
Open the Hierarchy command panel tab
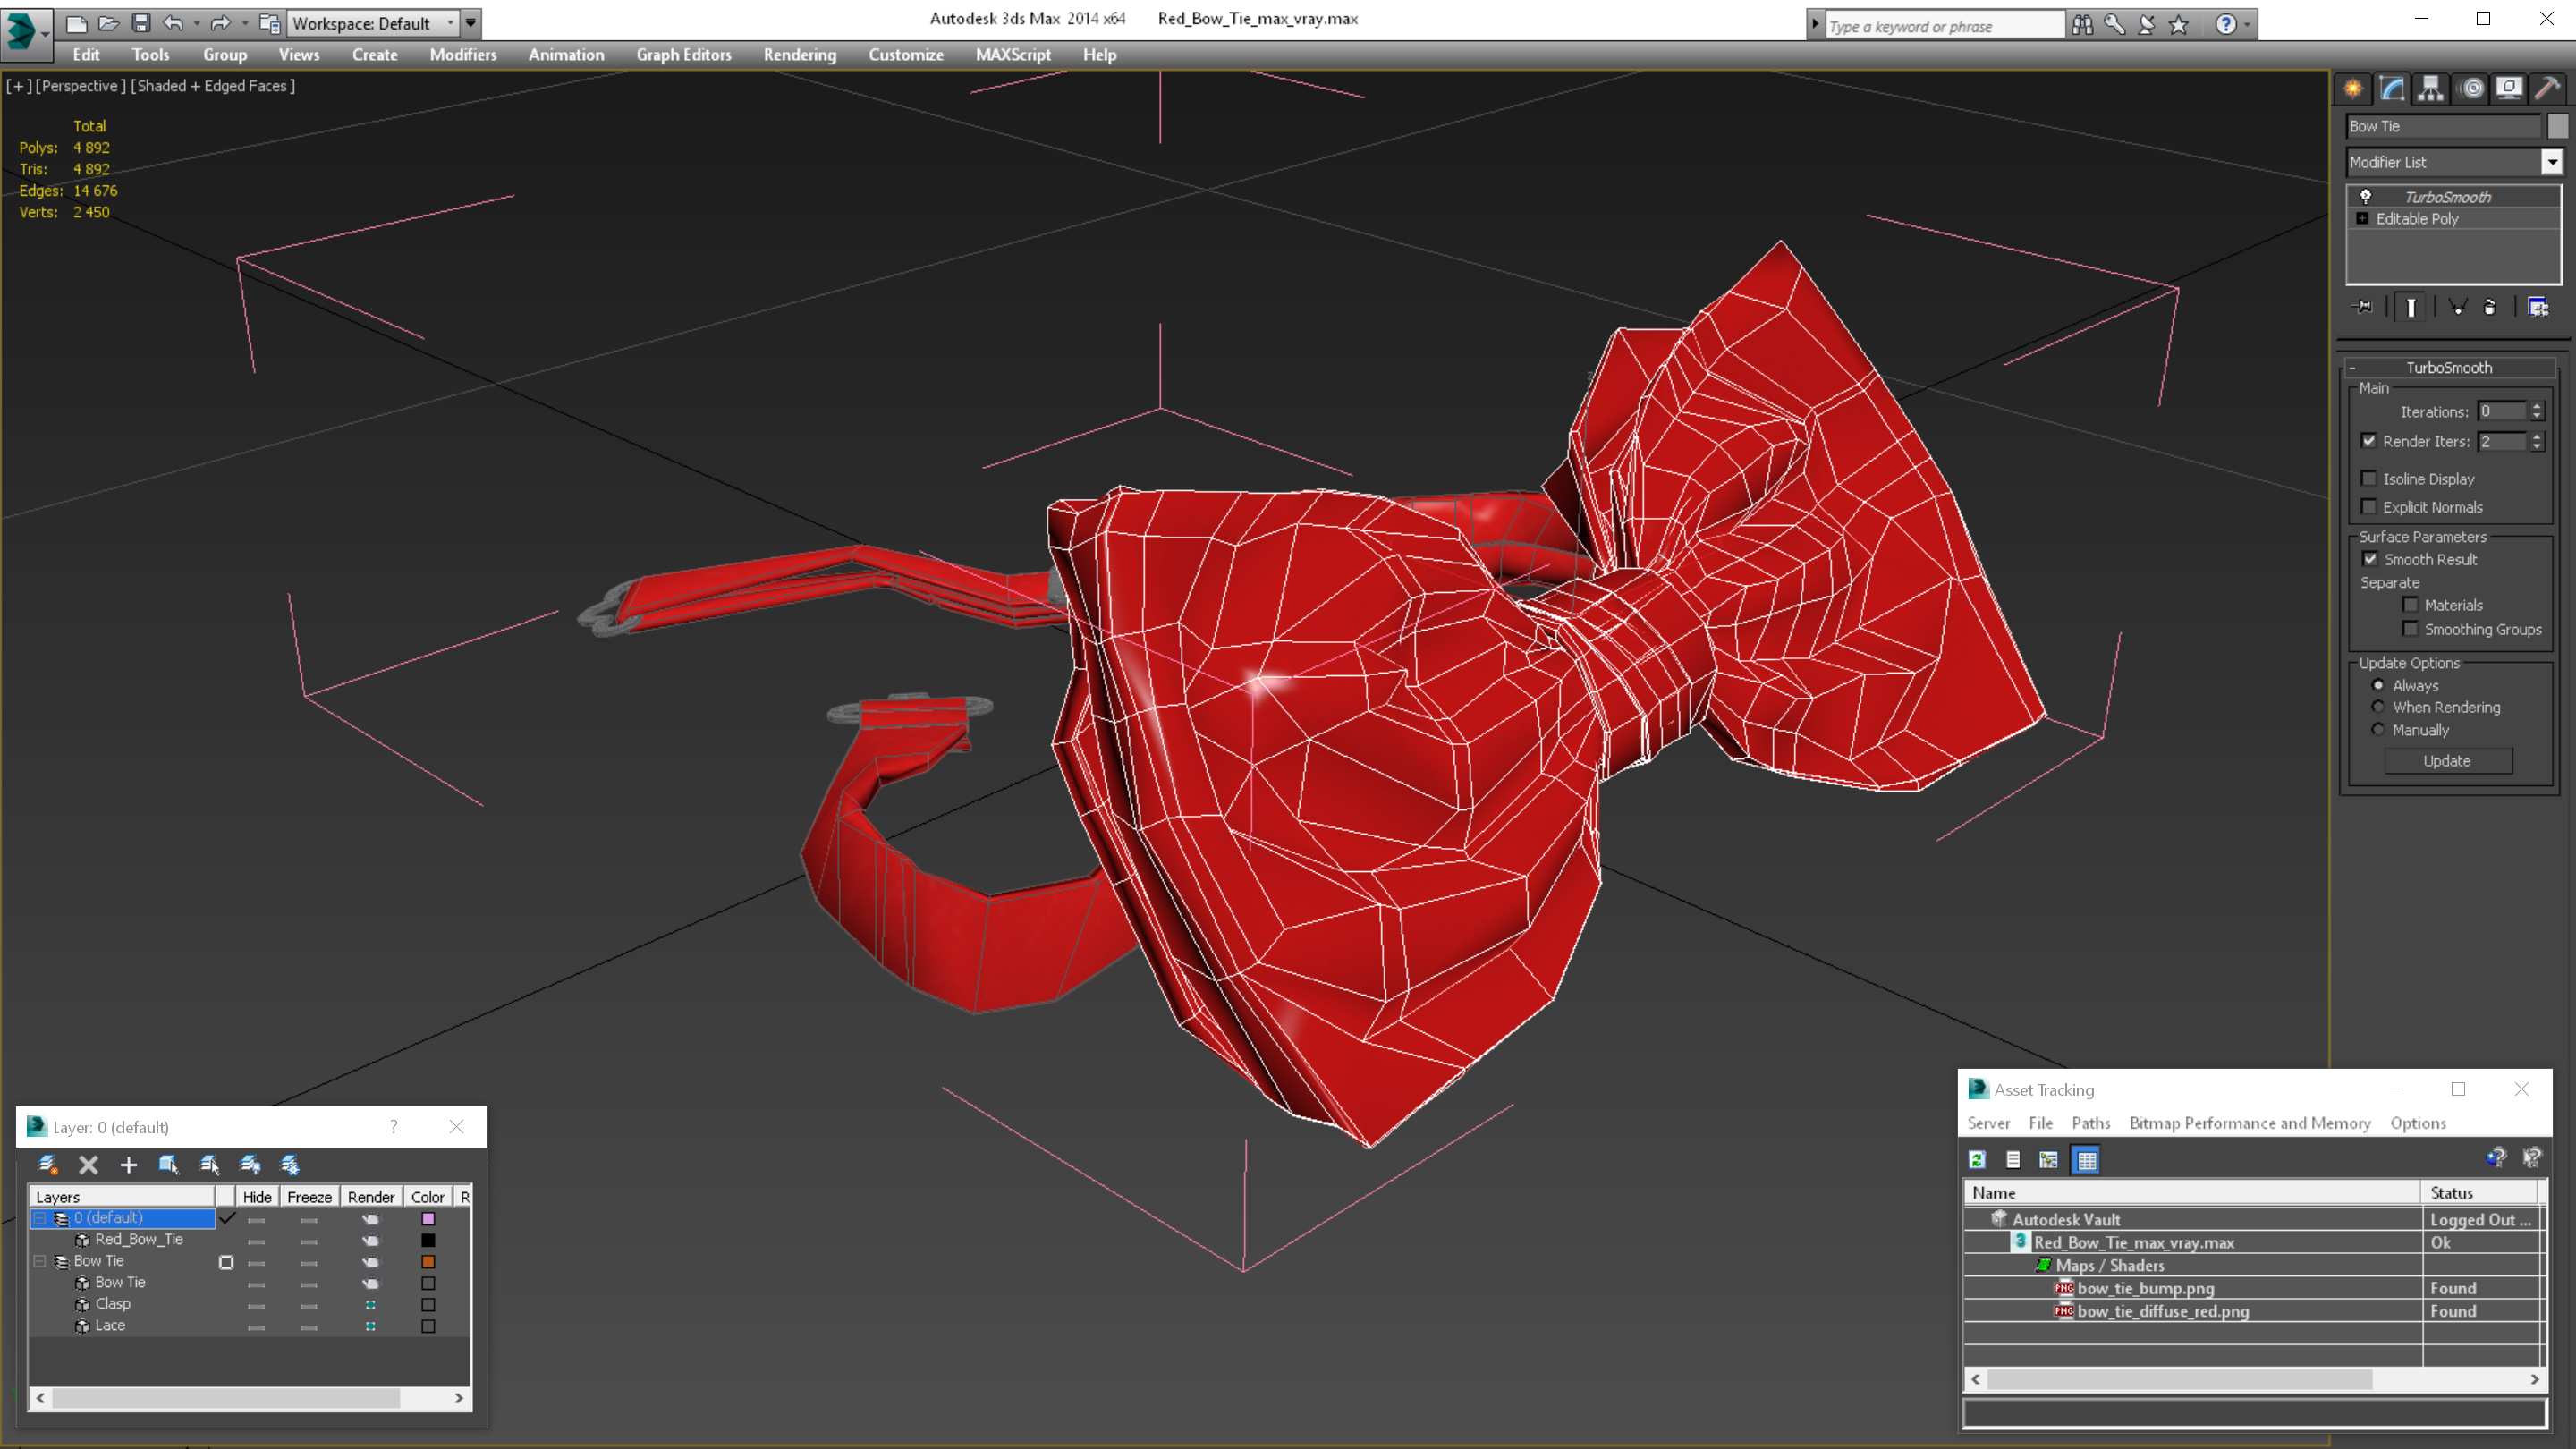pos(2431,89)
